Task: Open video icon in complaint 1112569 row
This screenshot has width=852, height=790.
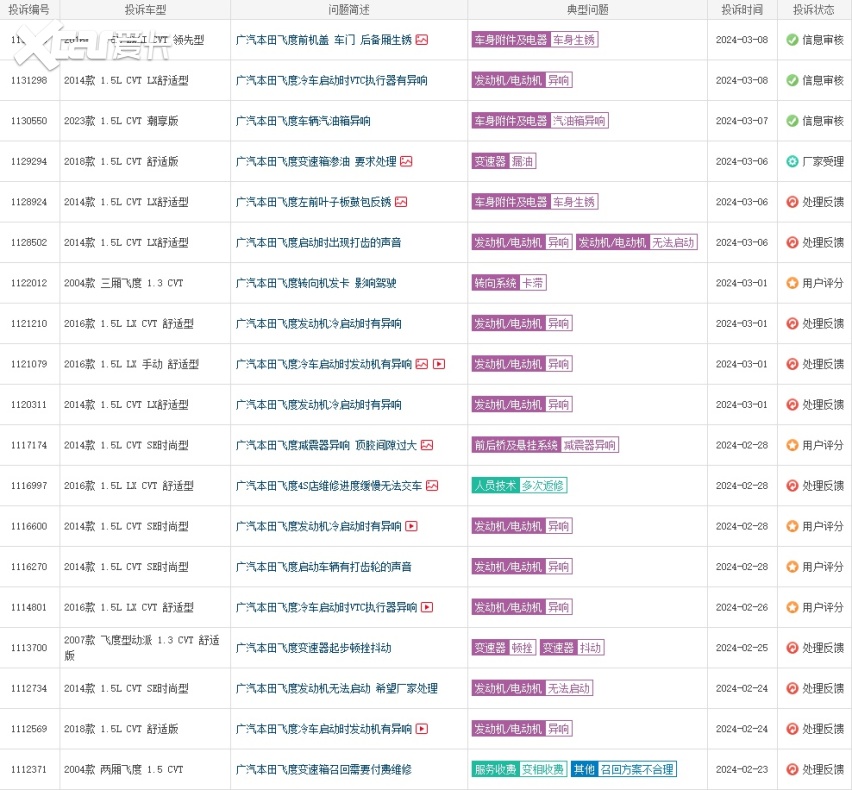Action: 421,729
